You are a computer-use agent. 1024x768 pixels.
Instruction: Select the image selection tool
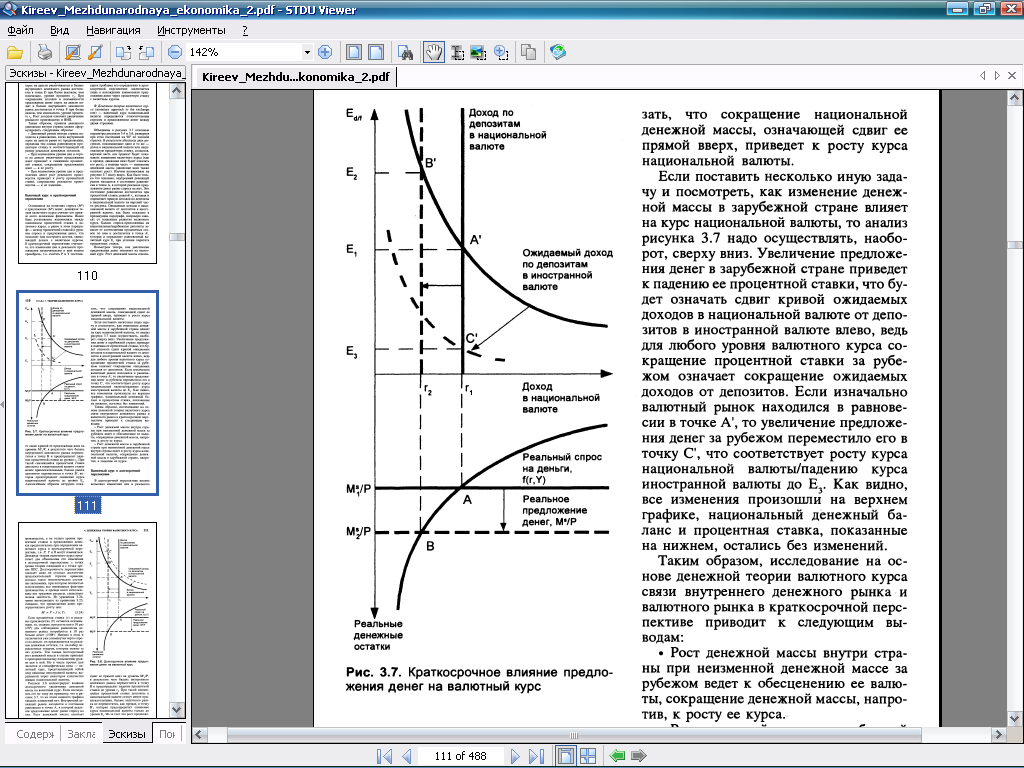click(479, 52)
